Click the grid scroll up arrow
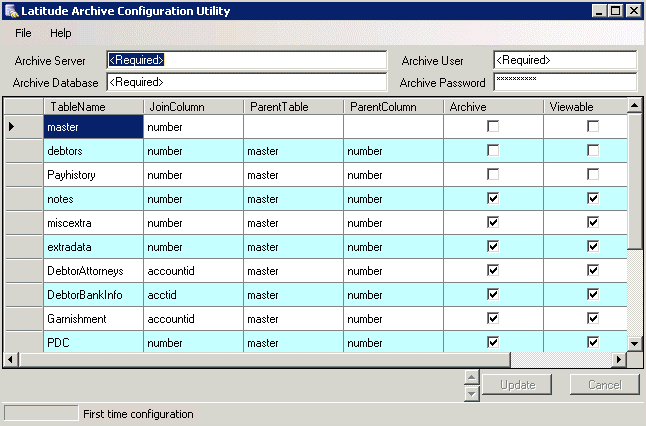 [x=634, y=106]
